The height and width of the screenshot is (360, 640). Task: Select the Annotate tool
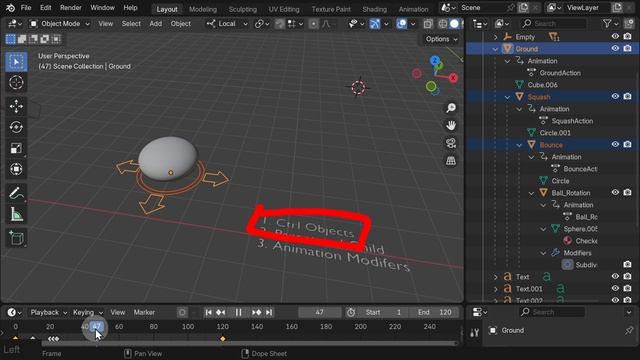16,193
